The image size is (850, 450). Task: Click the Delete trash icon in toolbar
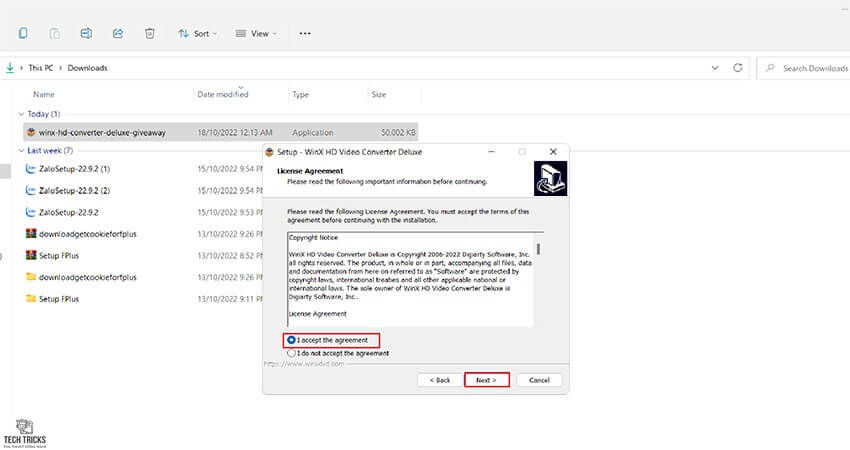tap(150, 33)
